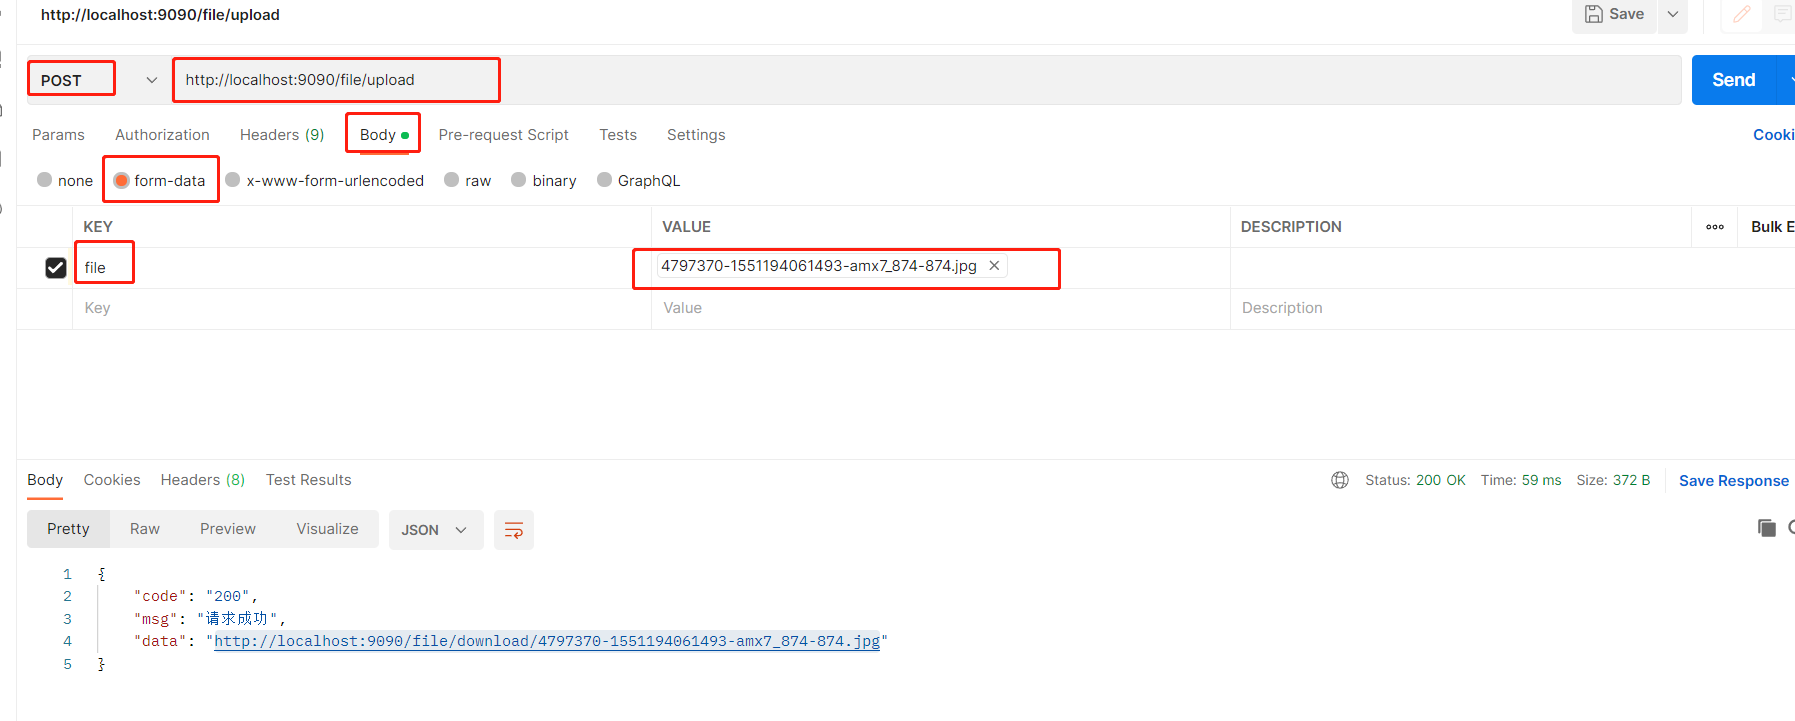Select the request Body tab
Screen dimensions: 1795x721
(x=384, y=135)
